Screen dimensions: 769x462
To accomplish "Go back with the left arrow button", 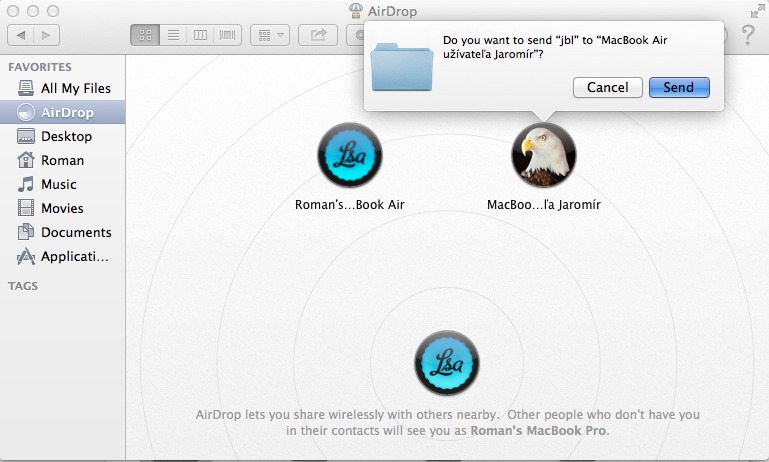I will pyautogui.click(x=21, y=35).
